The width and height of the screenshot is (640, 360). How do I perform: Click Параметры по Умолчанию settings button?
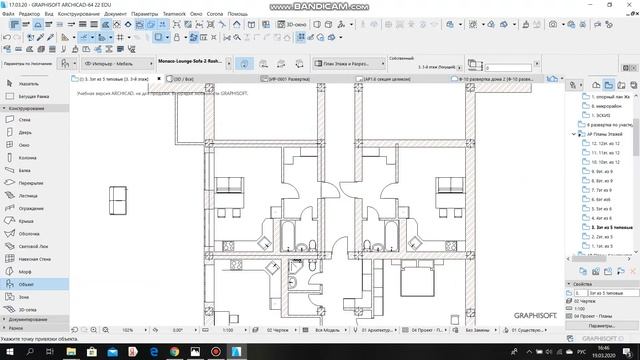click(x=65, y=64)
